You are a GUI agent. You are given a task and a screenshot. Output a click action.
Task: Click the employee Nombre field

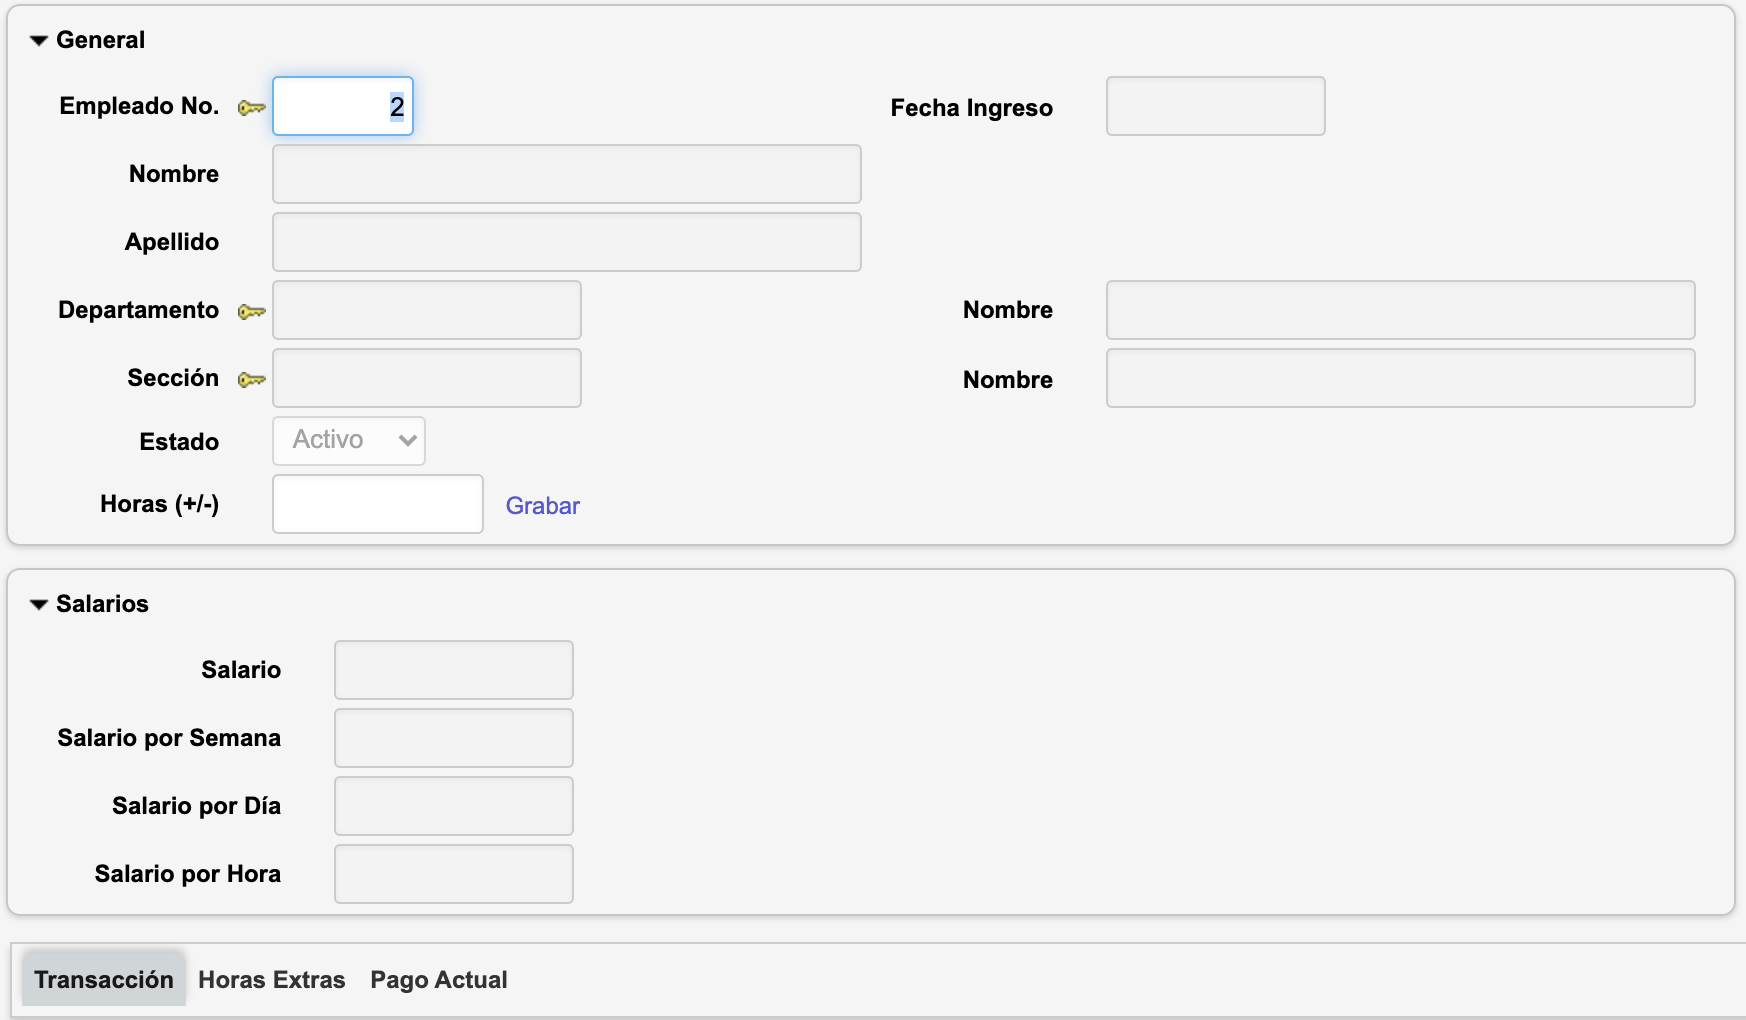pos(566,174)
